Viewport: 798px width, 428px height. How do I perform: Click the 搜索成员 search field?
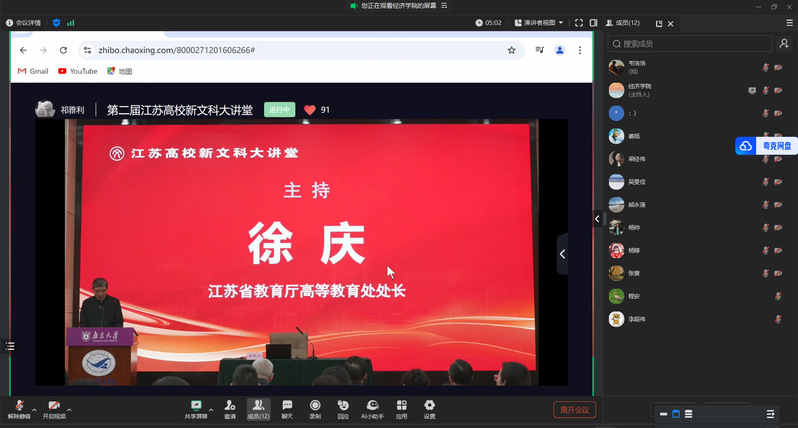[690, 43]
